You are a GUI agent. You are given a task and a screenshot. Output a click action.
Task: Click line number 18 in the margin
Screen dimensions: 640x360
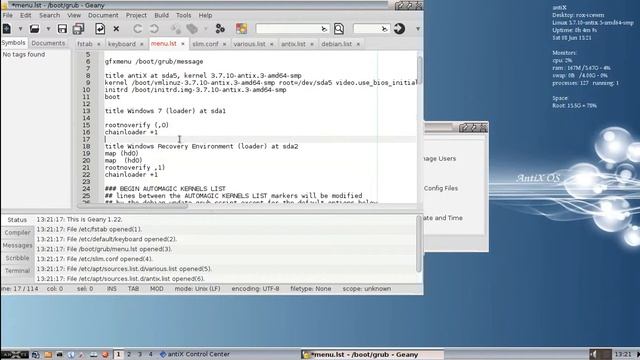[86, 147]
